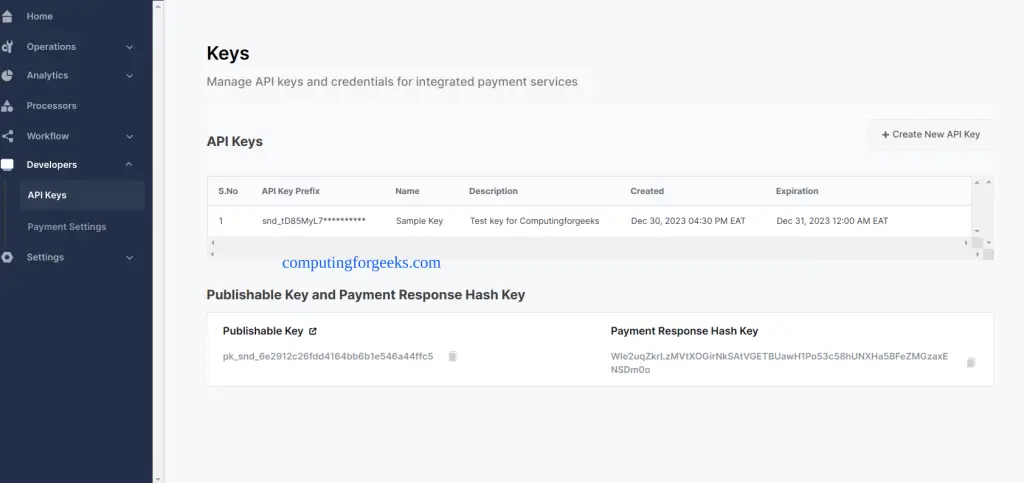This screenshot has height=483, width=1024.
Task: Click the Developers monitor icon
Action: (7, 165)
